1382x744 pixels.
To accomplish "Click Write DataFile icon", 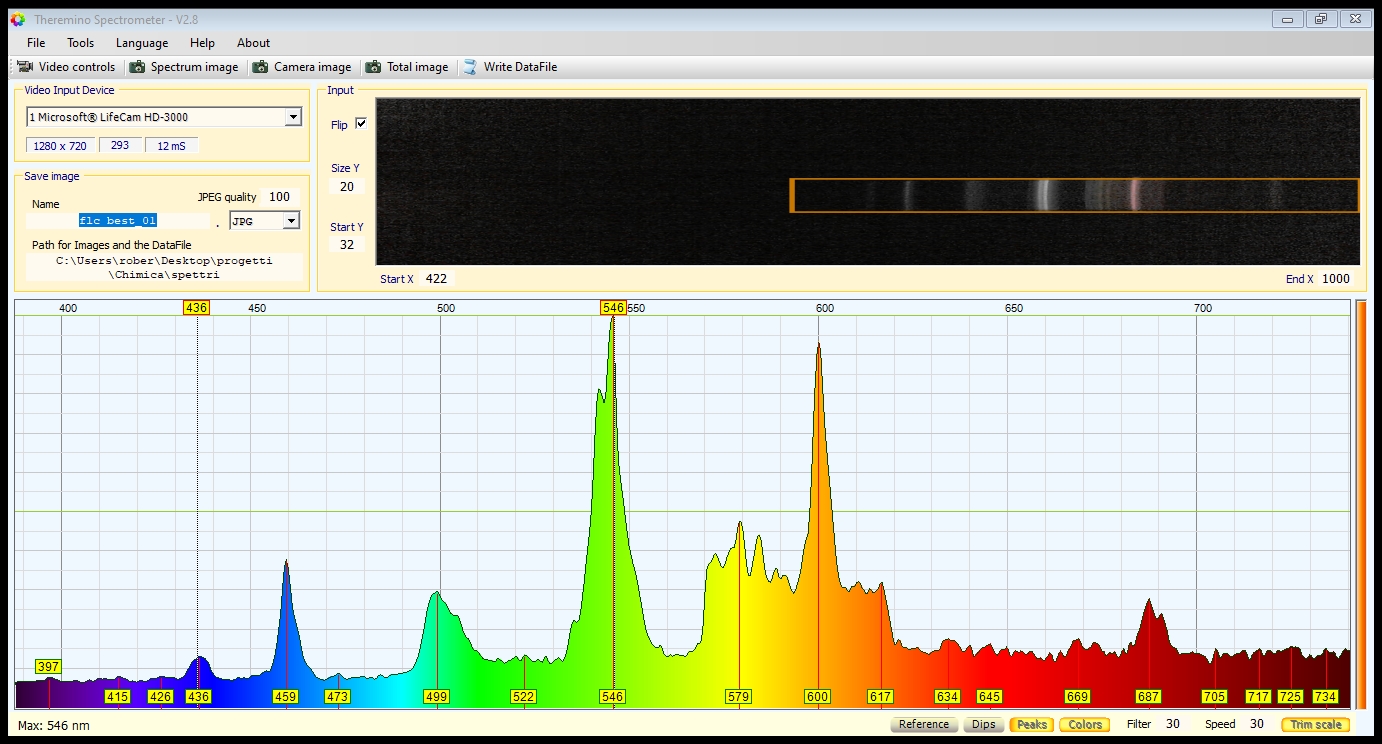I will coord(469,67).
